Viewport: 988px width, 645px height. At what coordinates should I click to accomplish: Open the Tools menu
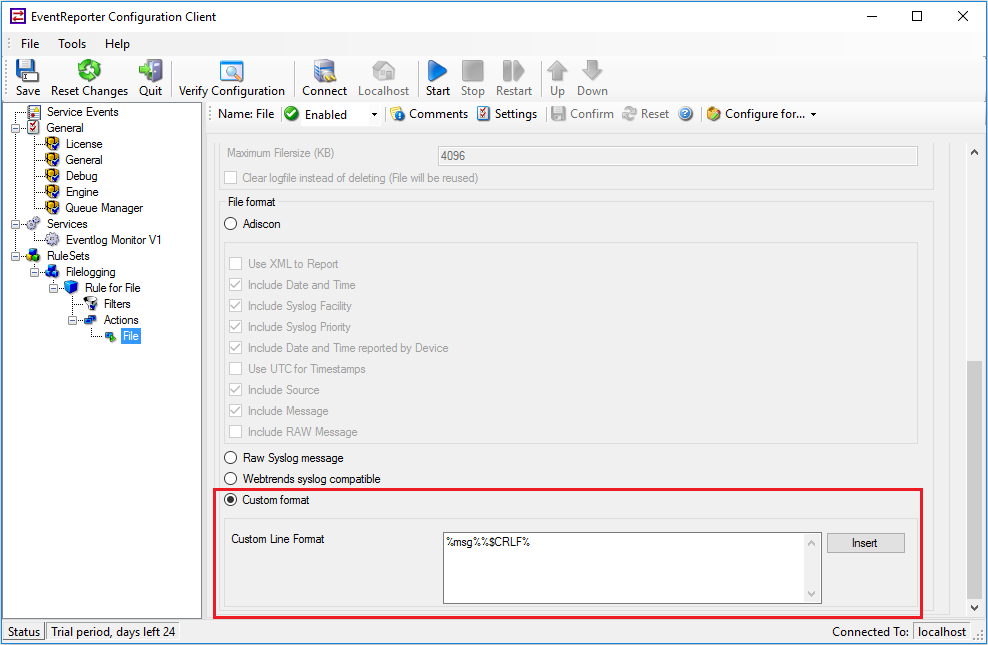click(72, 43)
